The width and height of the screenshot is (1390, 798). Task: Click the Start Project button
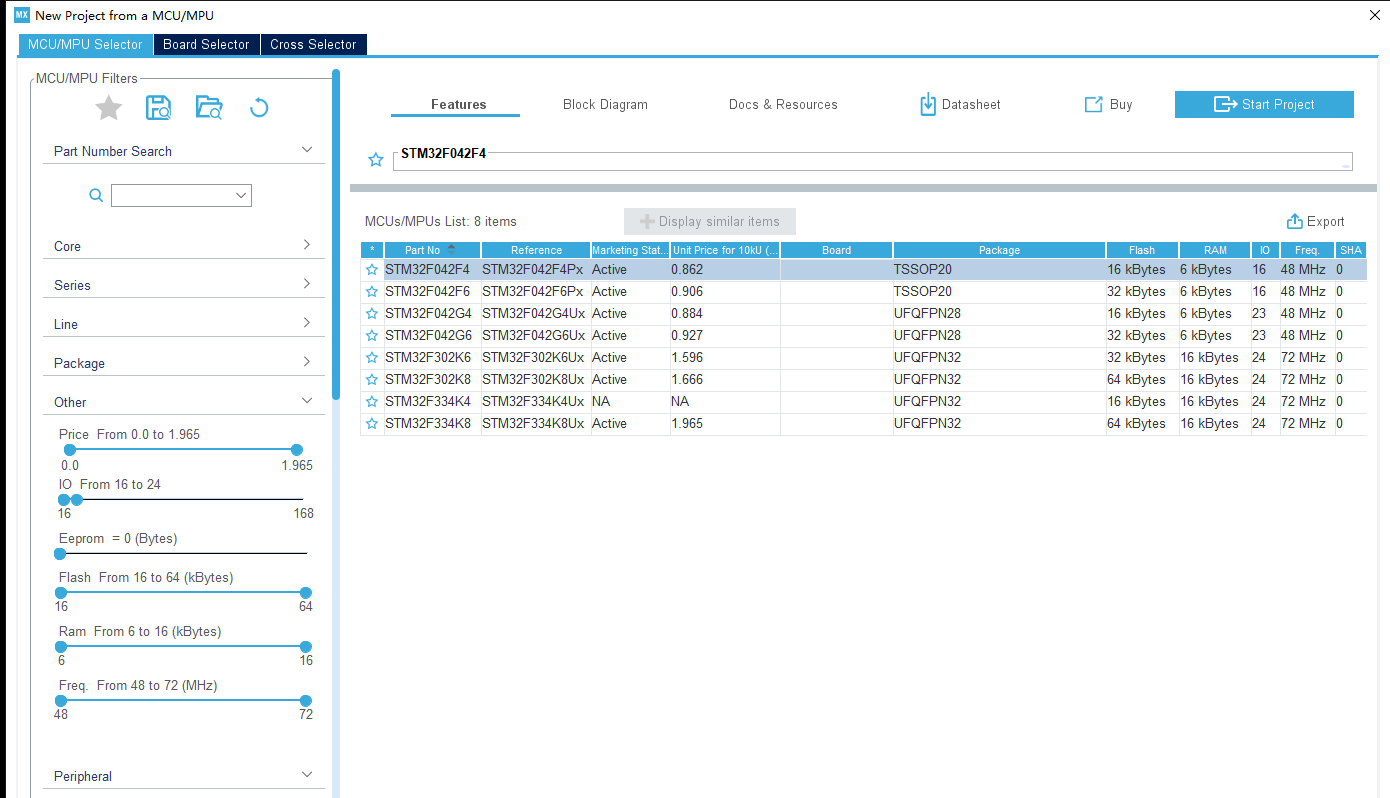click(x=1264, y=104)
